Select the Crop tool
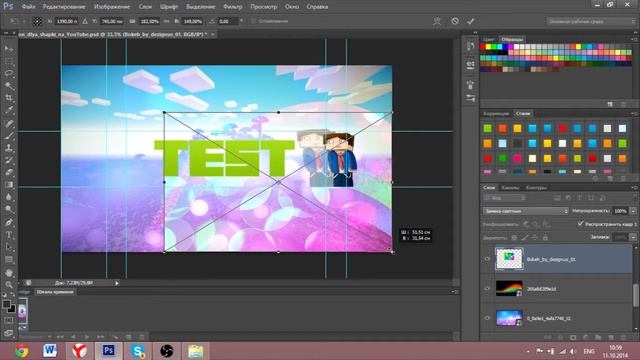Image resolution: width=640 pixels, height=360 pixels. click(9, 98)
